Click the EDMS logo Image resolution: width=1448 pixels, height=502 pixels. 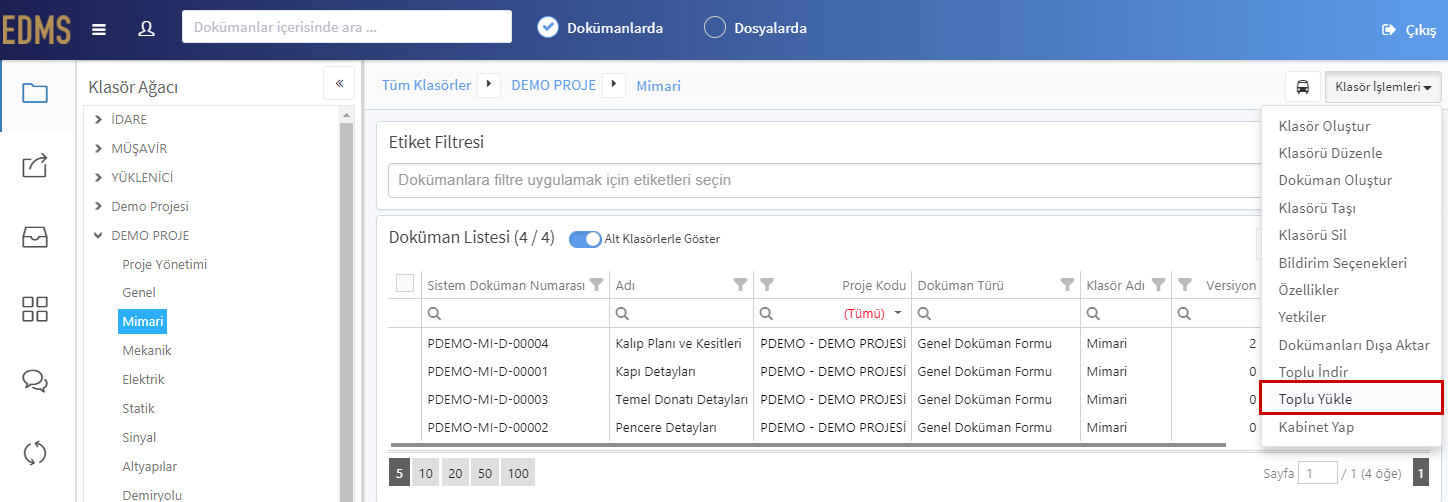35,30
